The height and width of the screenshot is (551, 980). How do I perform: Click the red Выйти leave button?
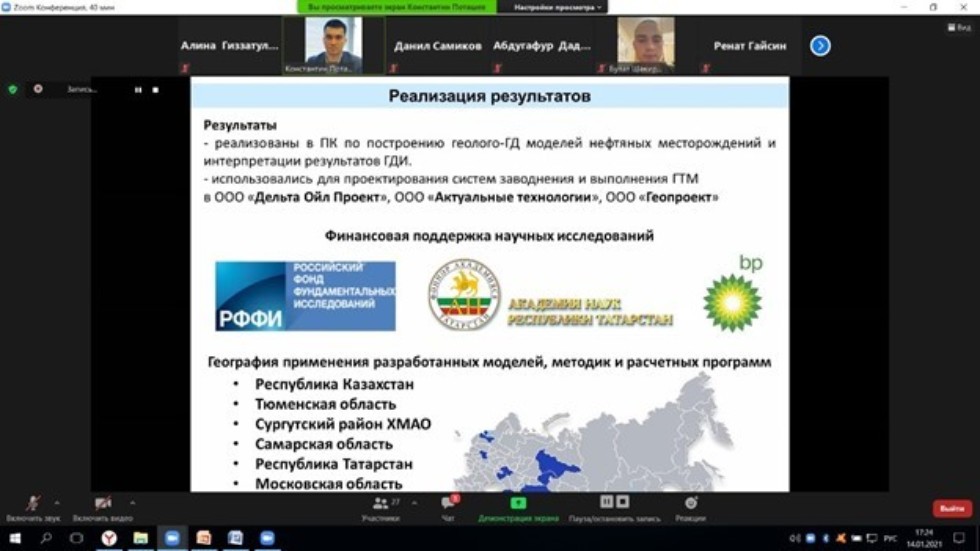pos(951,509)
